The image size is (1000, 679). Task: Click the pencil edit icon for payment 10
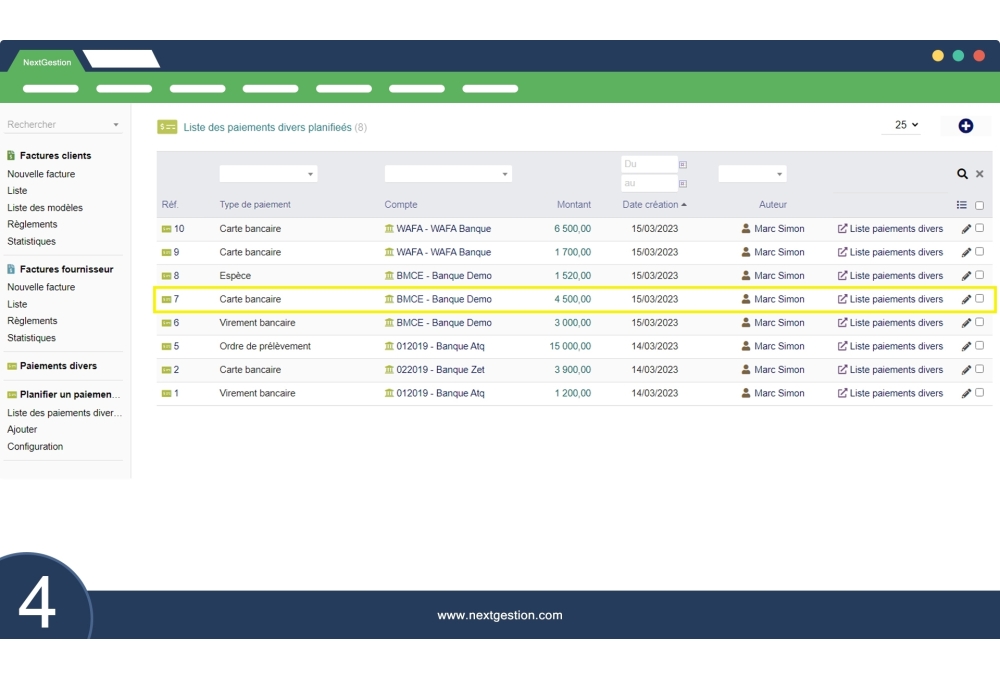(x=966, y=229)
